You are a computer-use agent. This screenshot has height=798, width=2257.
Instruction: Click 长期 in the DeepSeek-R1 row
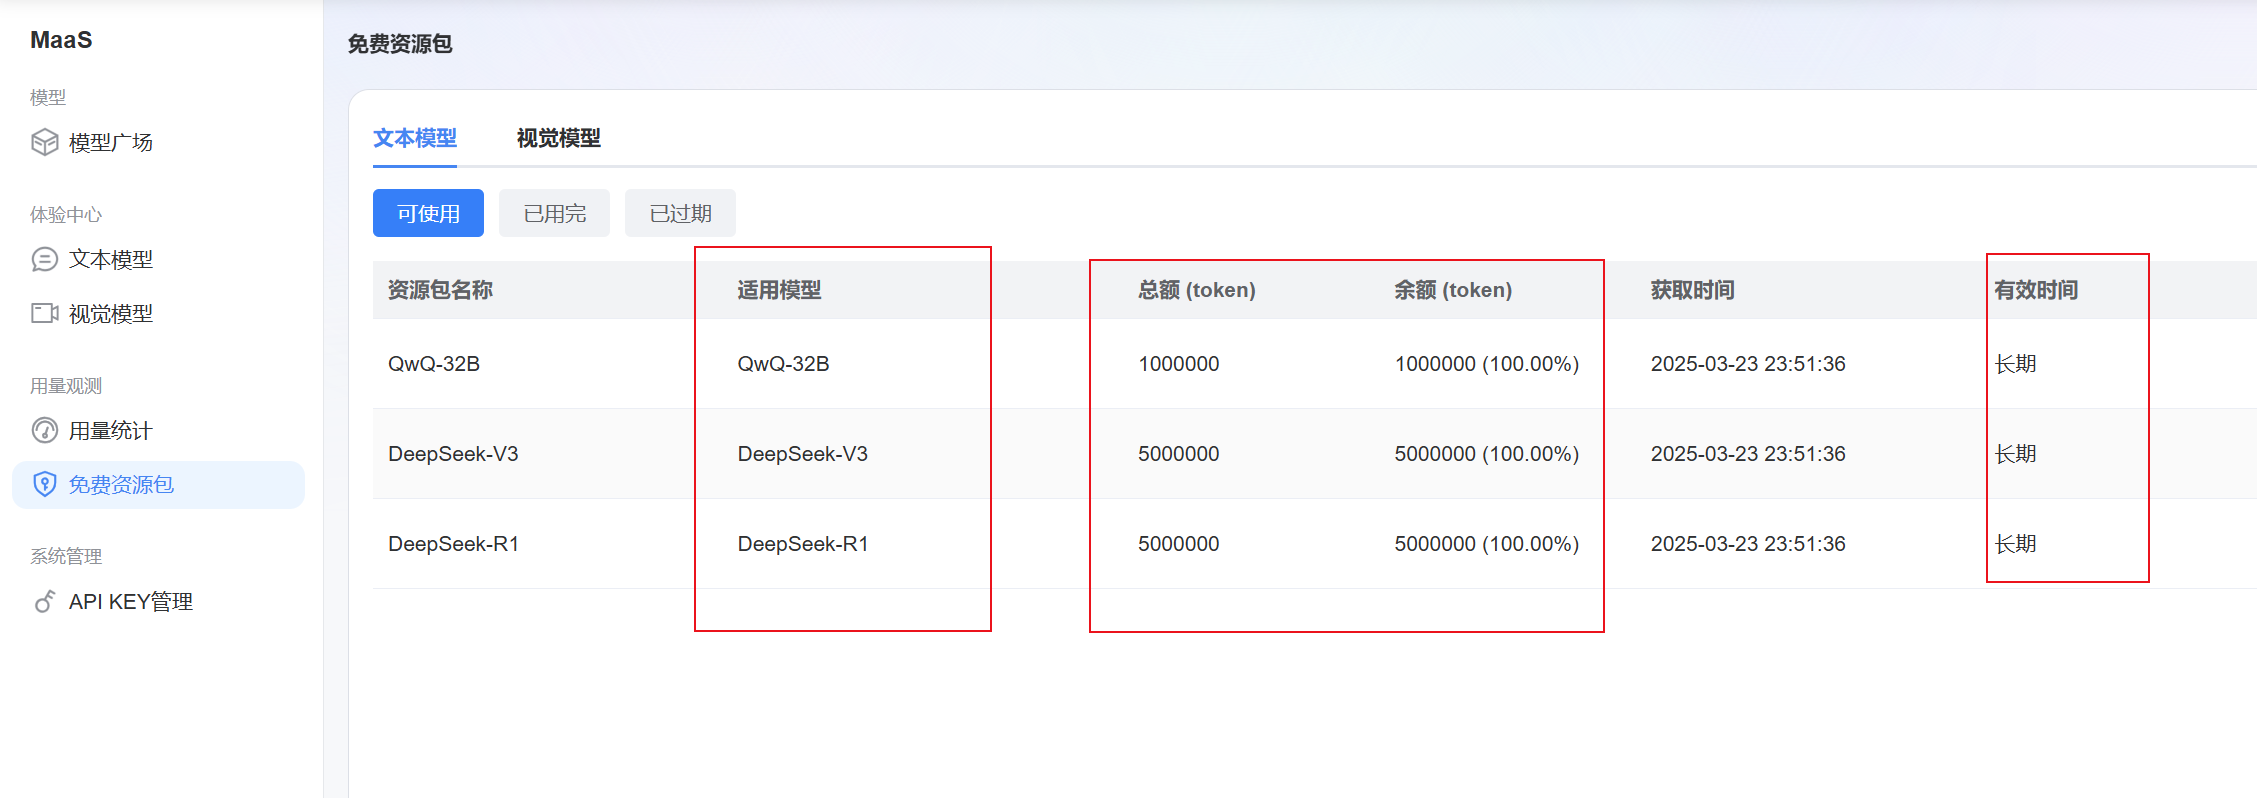(x=2015, y=544)
